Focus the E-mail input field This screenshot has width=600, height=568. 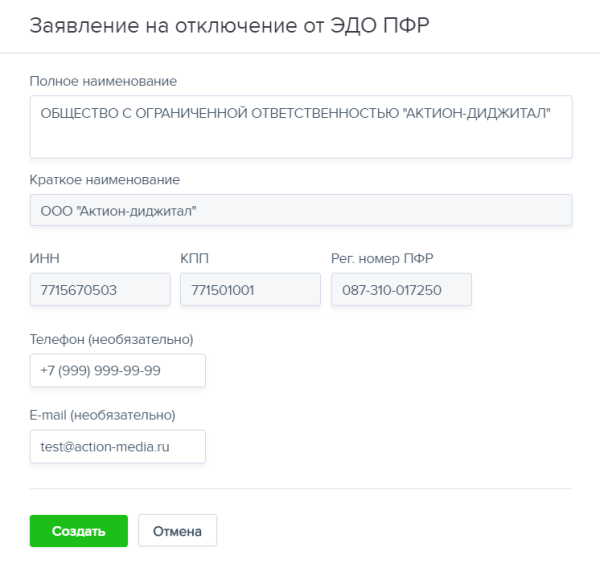click(x=118, y=447)
